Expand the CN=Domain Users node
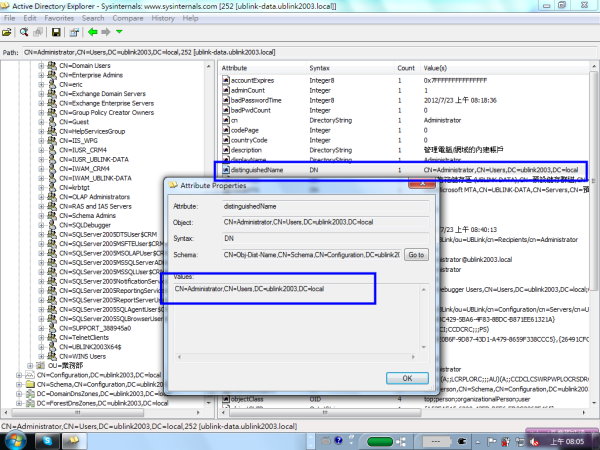Image resolution: width=600 pixels, height=450 pixels. 41,66
